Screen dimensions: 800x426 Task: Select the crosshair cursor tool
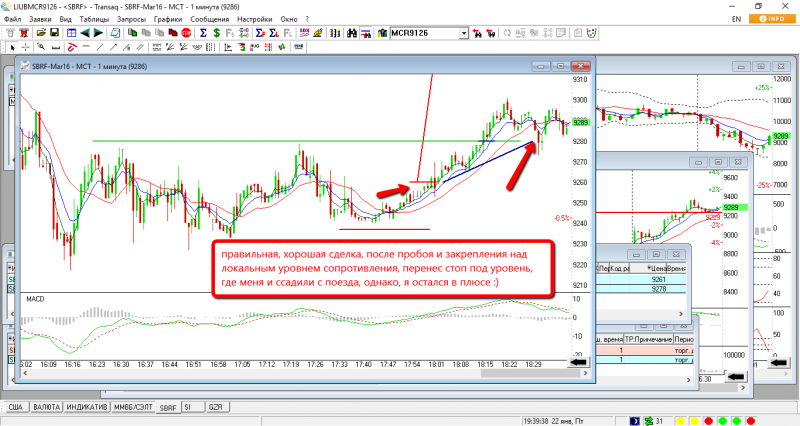(x=26, y=47)
